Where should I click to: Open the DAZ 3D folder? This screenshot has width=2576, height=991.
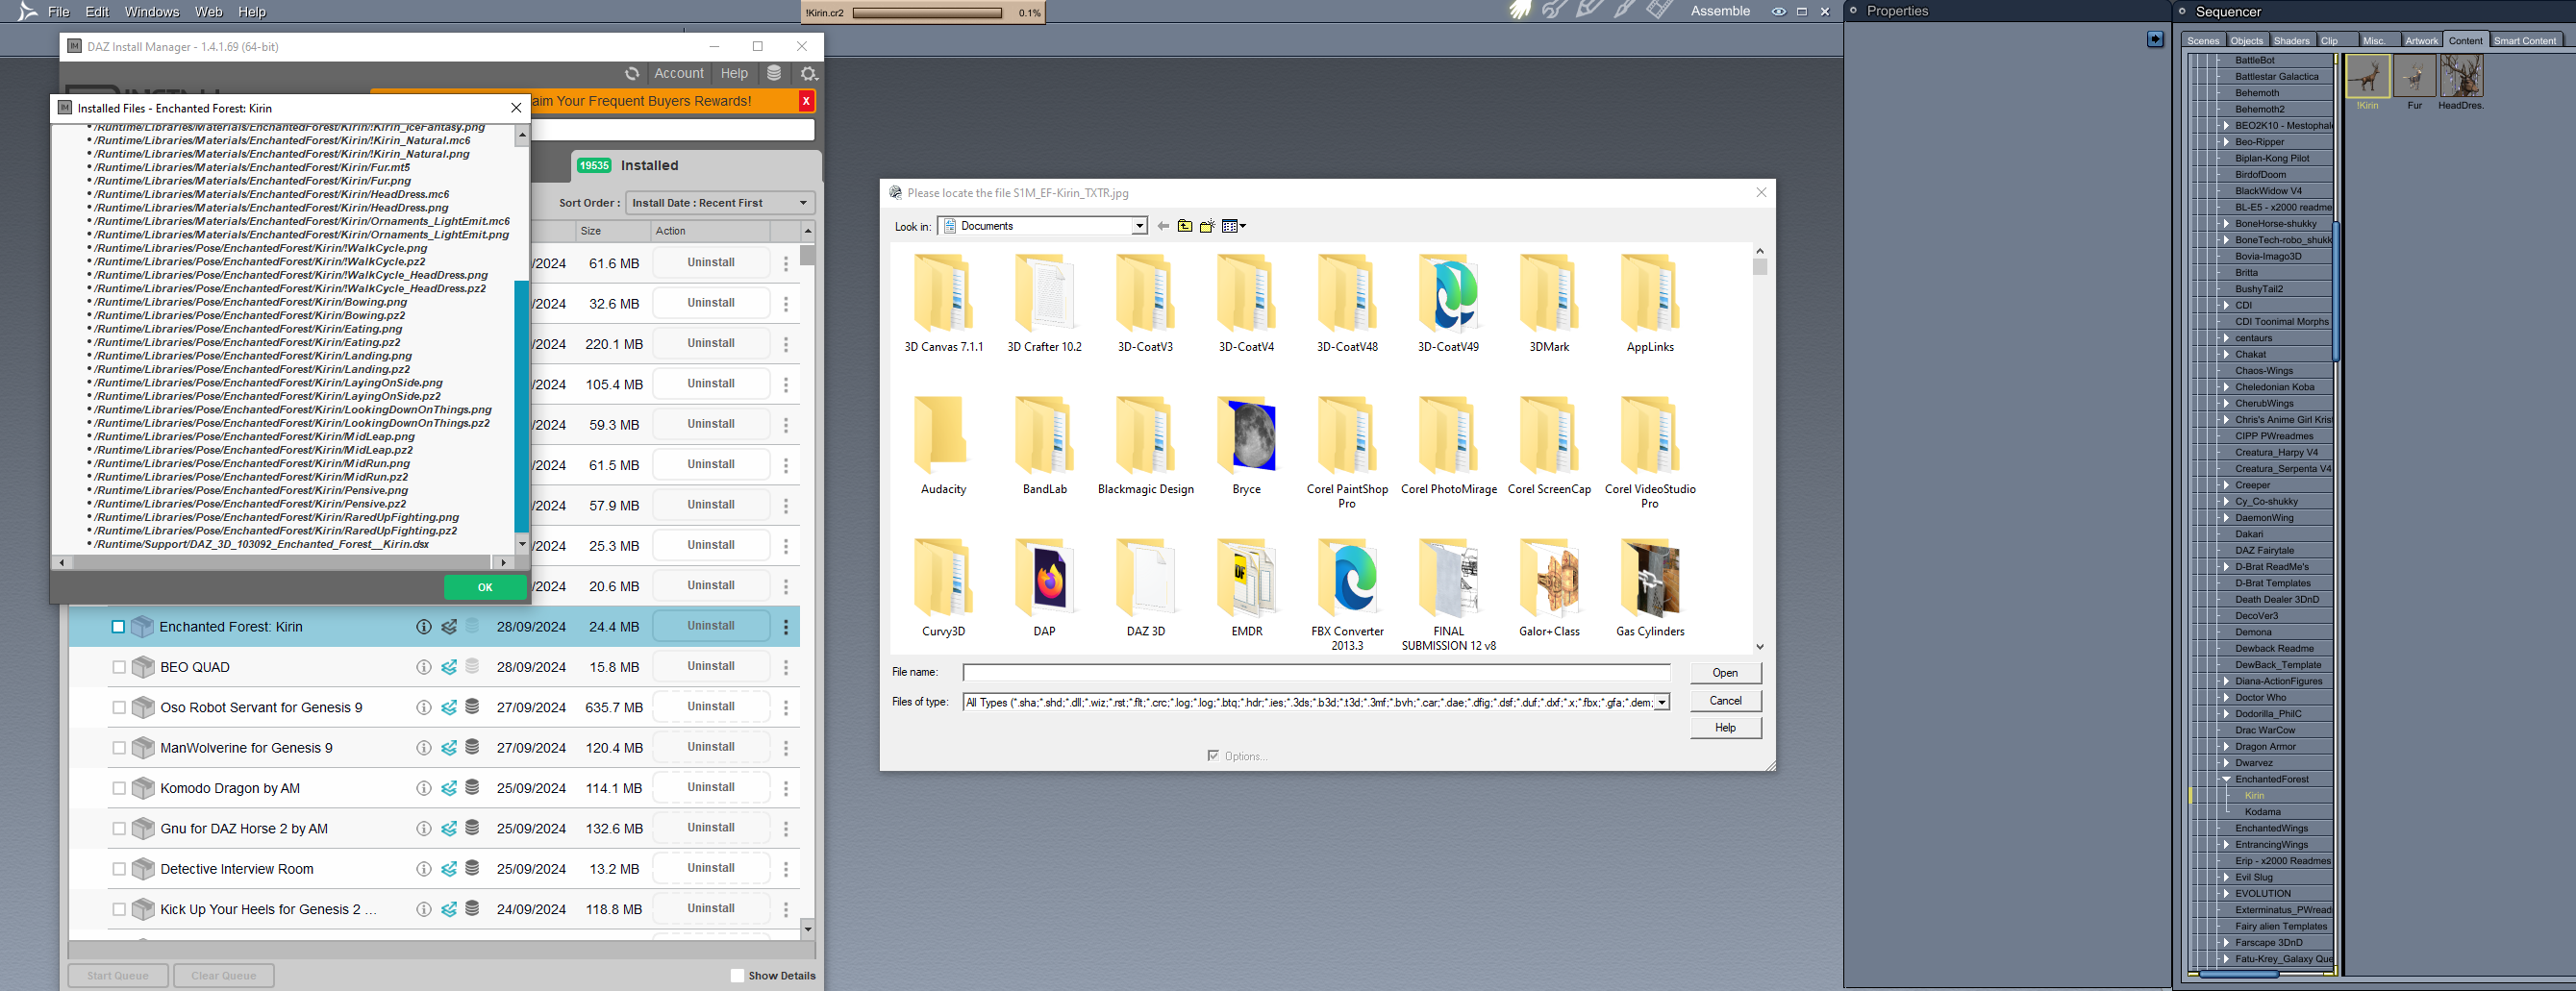(x=1146, y=588)
